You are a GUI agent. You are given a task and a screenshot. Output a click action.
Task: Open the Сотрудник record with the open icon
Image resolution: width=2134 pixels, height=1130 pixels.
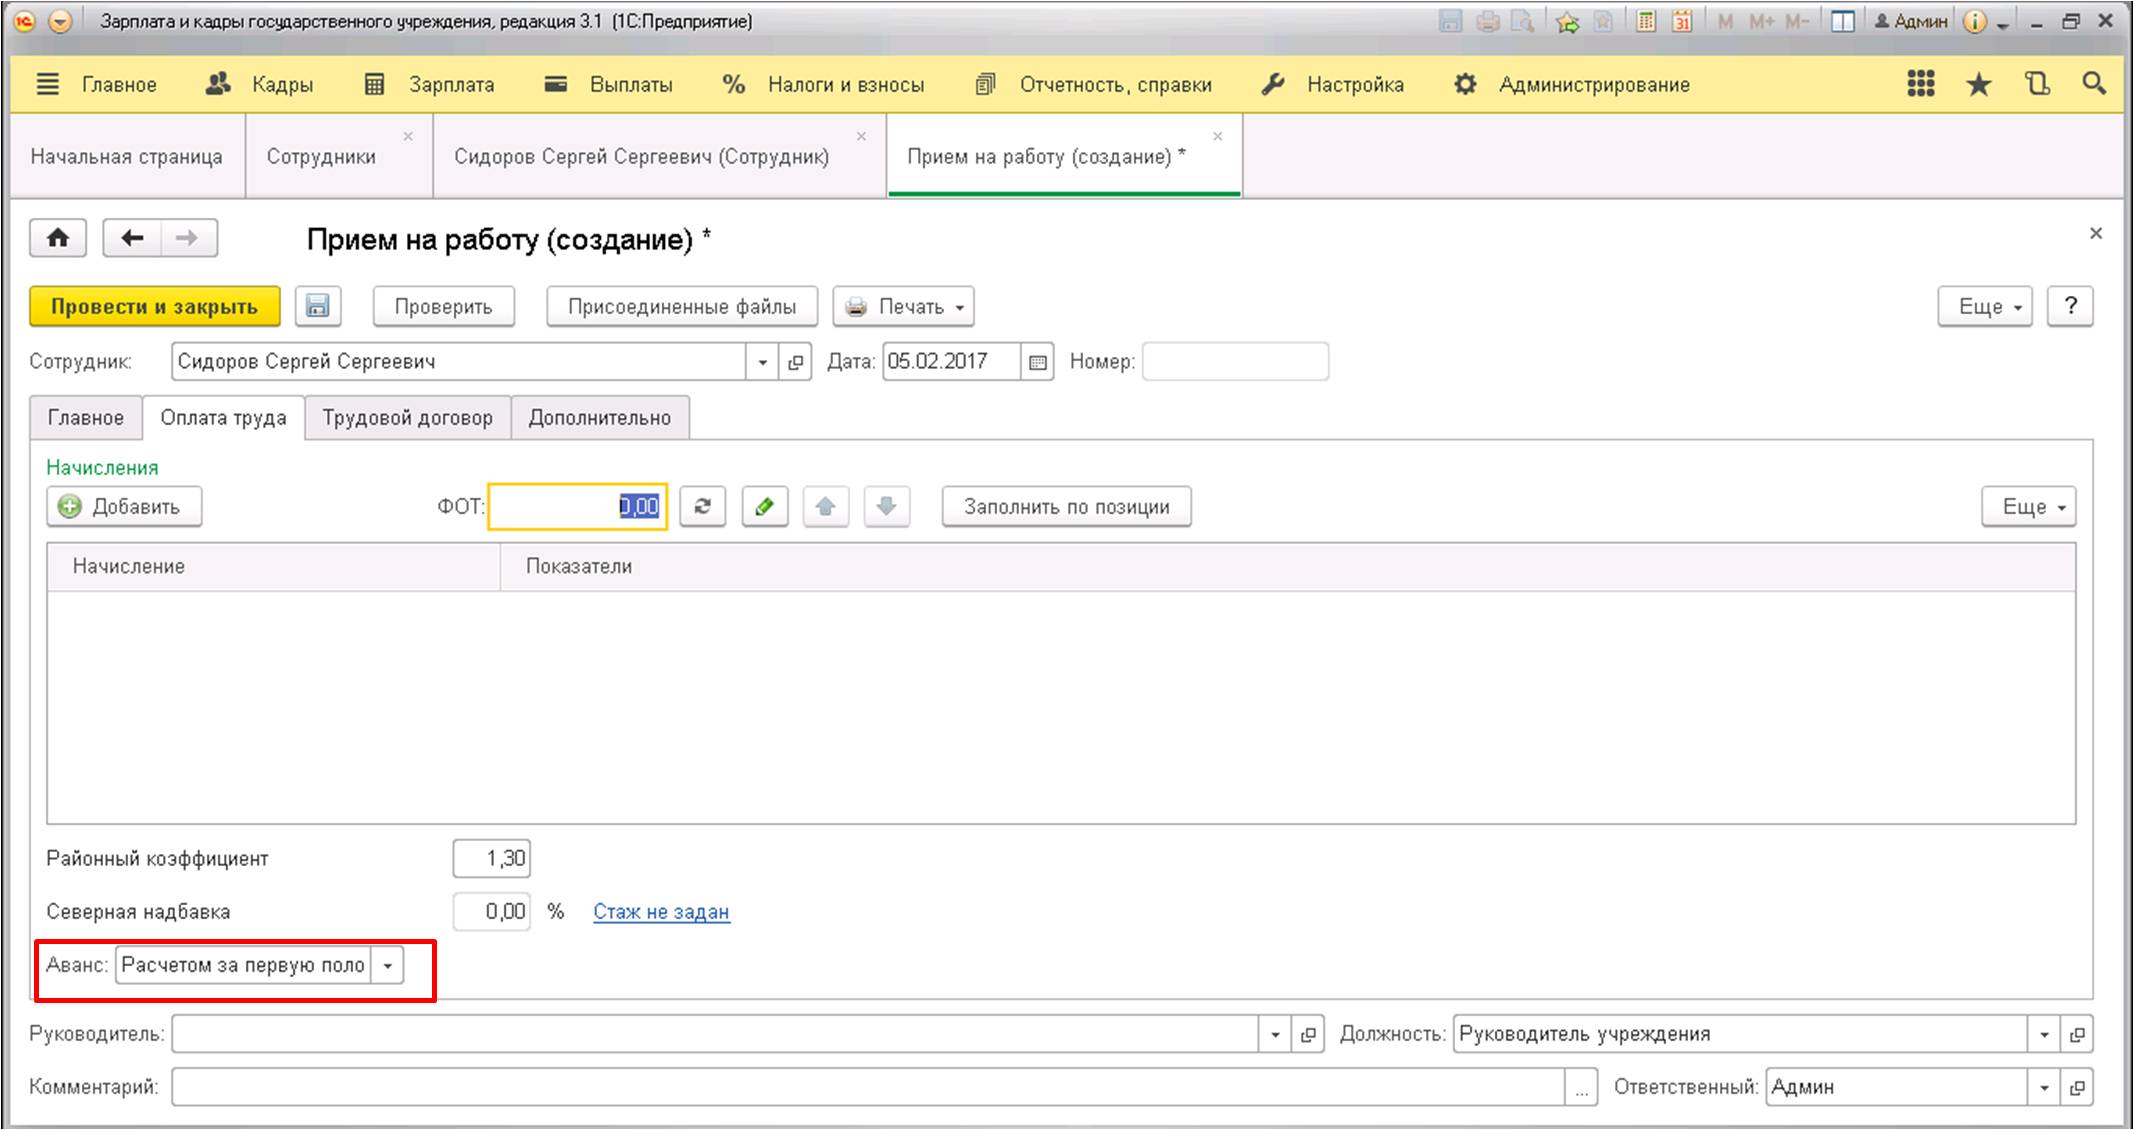(x=795, y=362)
